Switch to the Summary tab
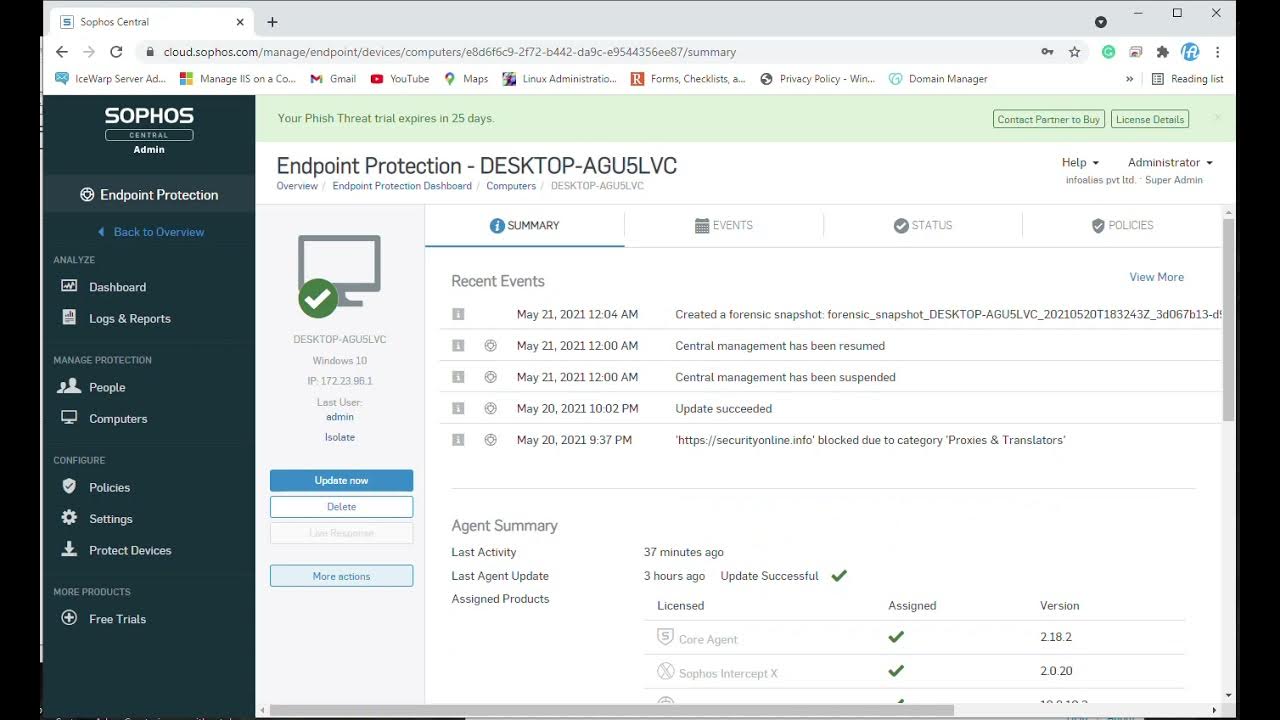This screenshot has height=720, width=1280. [x=524, y=225]
